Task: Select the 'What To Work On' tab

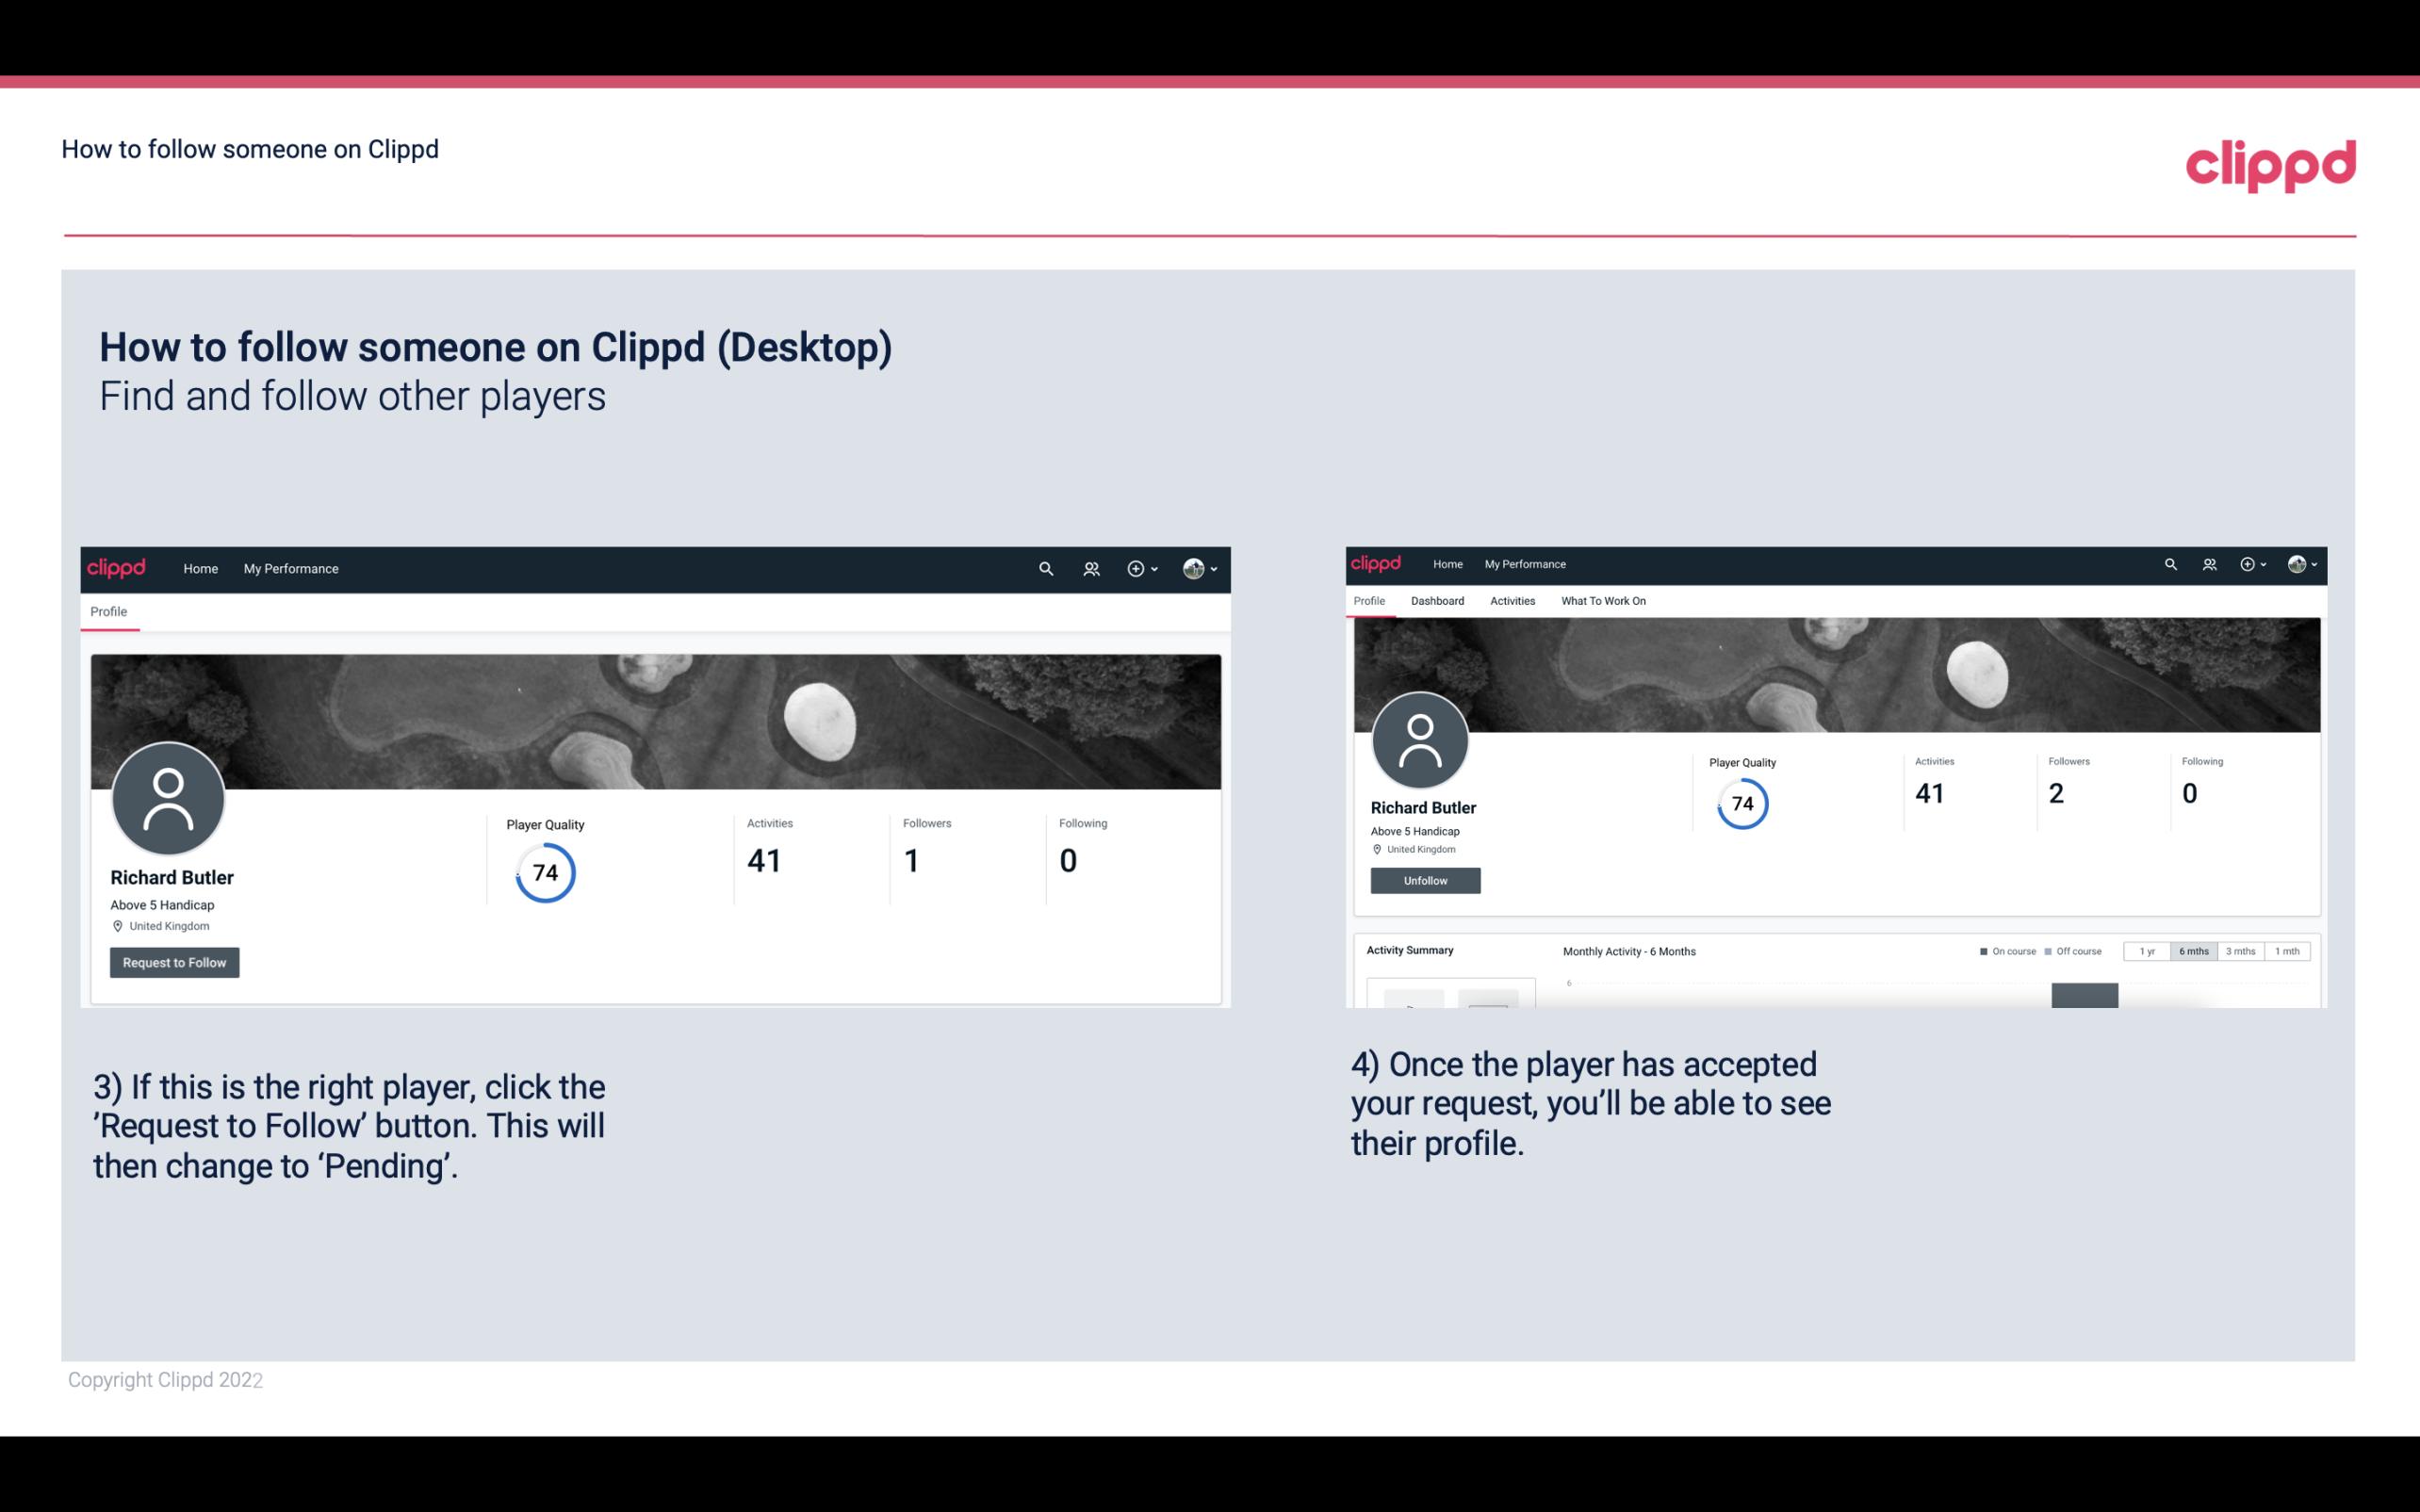Action: click(1603, 601)
